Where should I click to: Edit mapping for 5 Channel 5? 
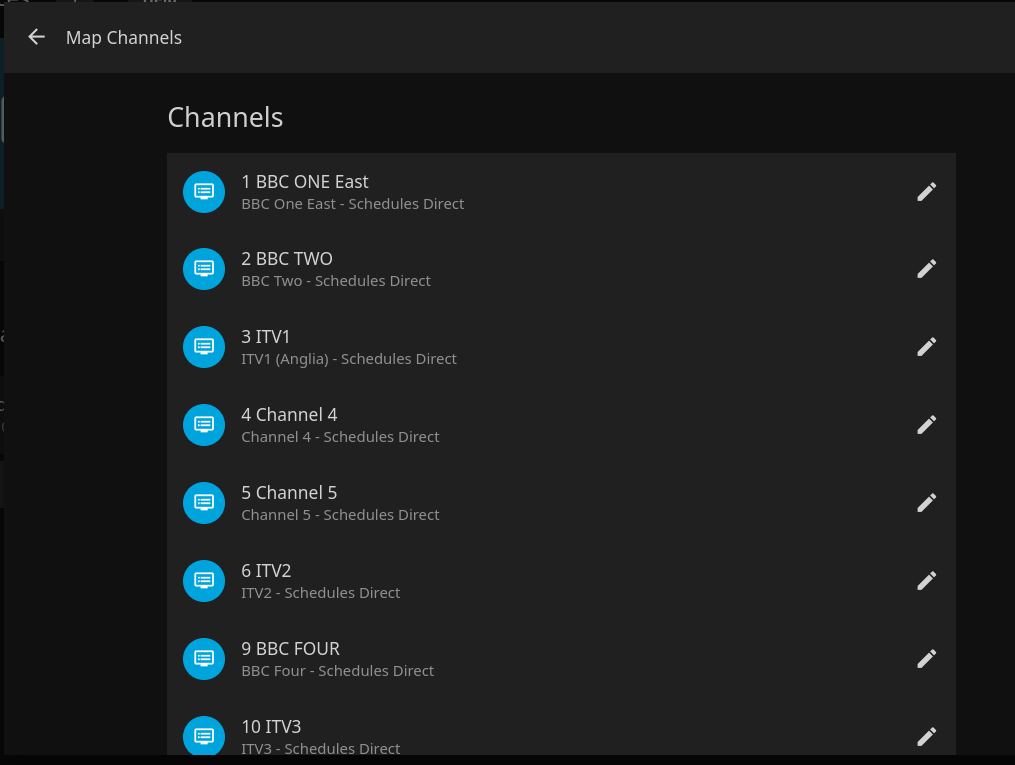click(926, 503)
